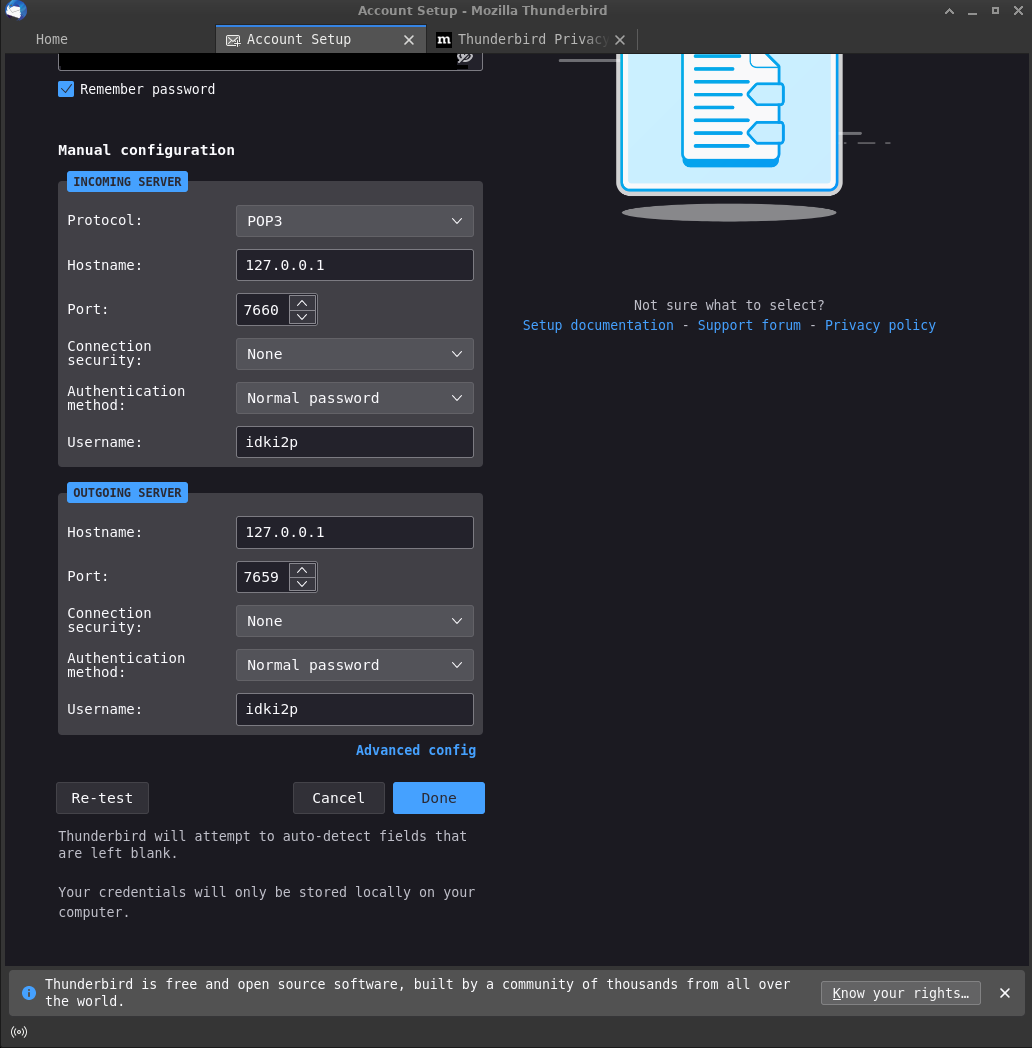Click the incoming Port 7660 field
This screenshot has width=1032, height=1048.
click(262, 309)
